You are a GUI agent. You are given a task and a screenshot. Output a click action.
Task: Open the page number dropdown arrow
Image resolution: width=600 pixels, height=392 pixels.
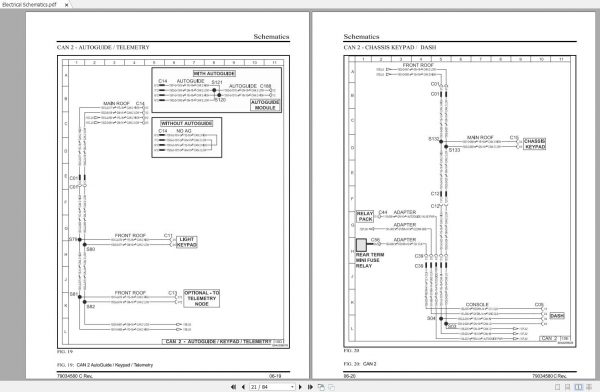coord(292,387)
